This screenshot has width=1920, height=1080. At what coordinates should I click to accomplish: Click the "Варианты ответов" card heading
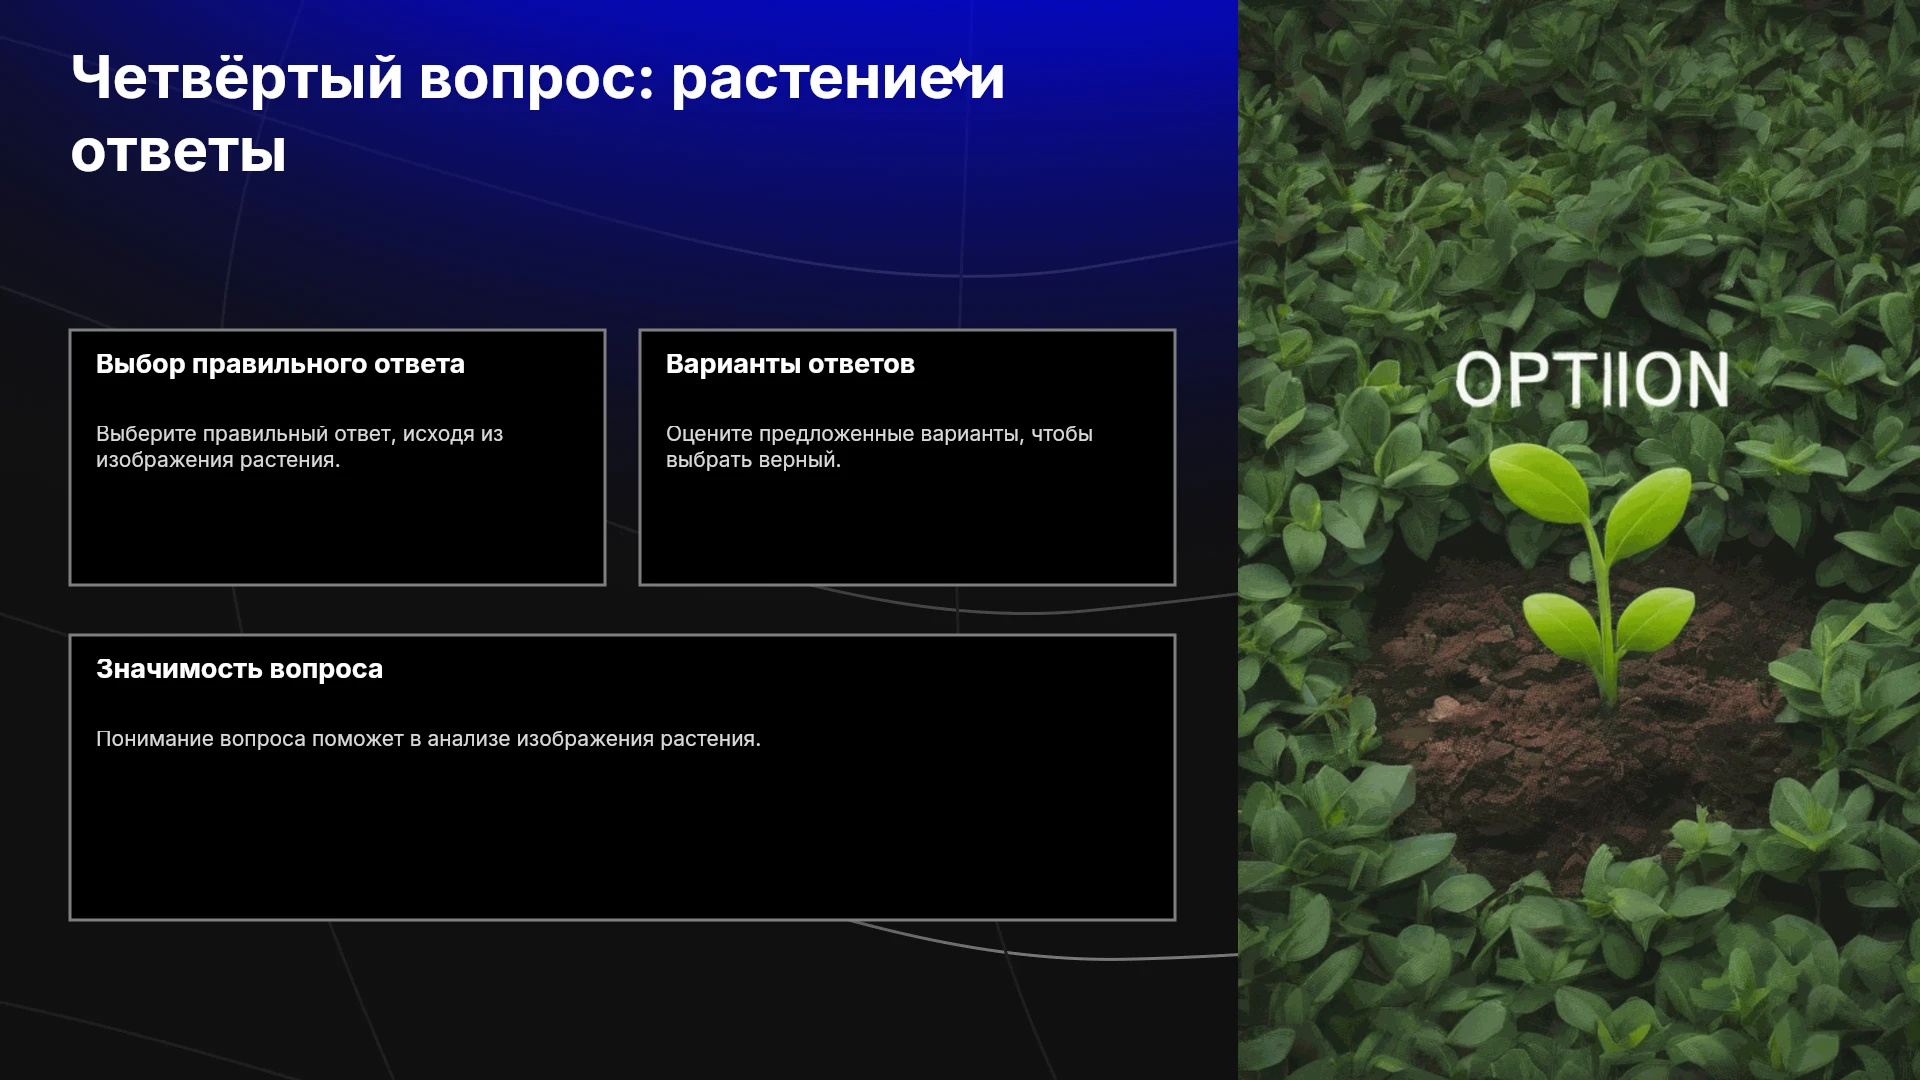[790, 364]
